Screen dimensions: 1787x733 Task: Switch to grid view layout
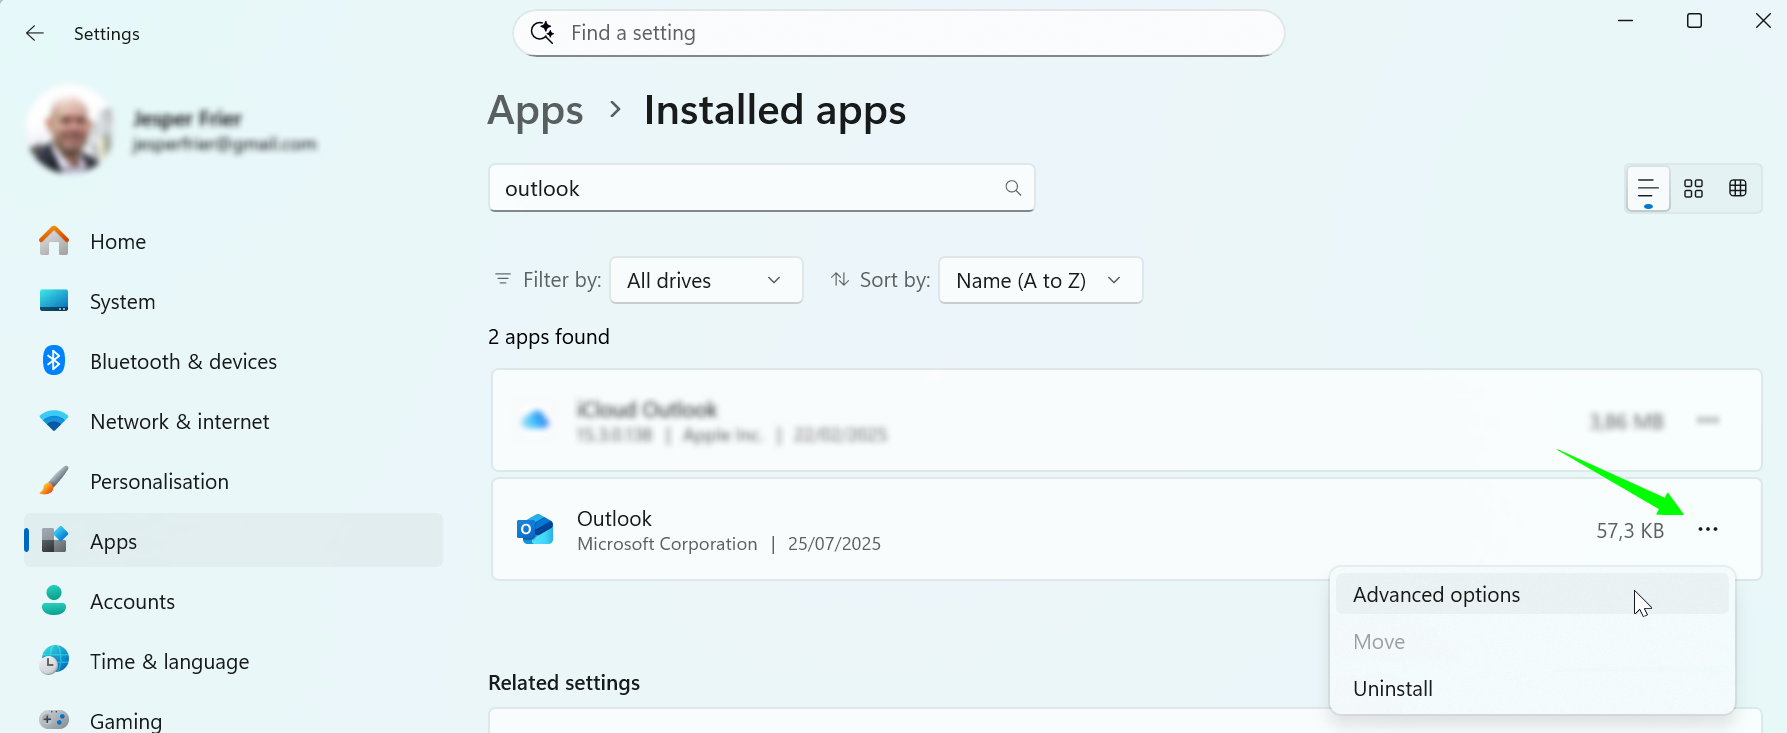(1693, 188)
